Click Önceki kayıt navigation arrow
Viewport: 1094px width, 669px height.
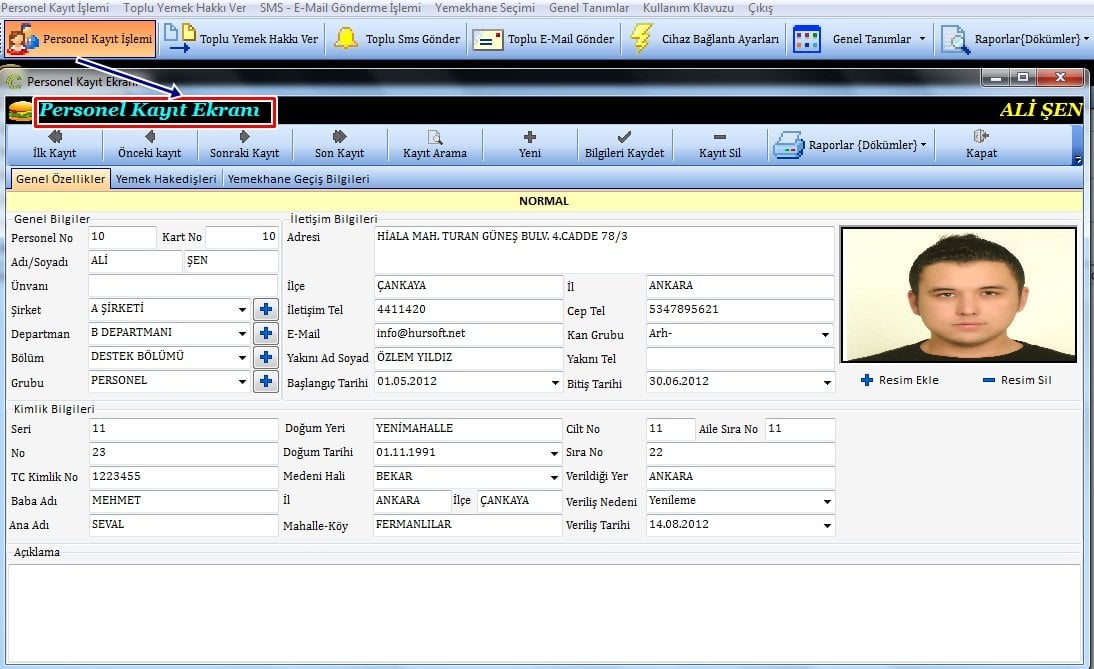149,145
